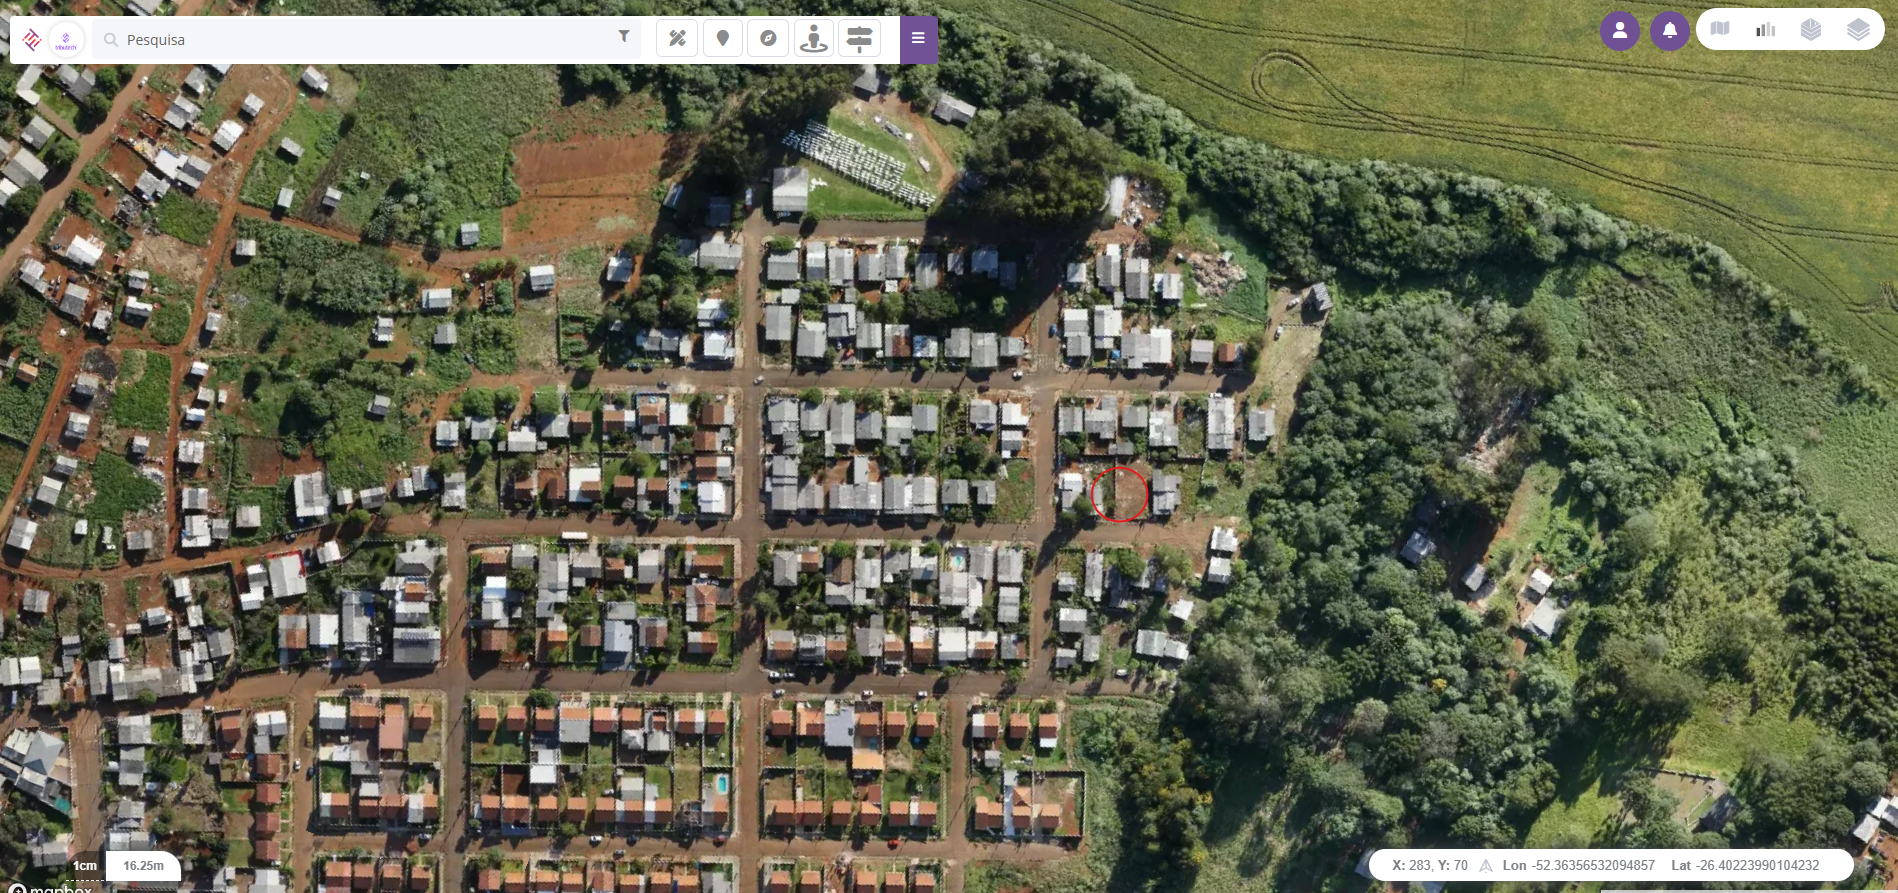Switch to the folded map basemap view
Image resolution: width=1898 pixels, height=893 pixels.
tap(1720, 29)
